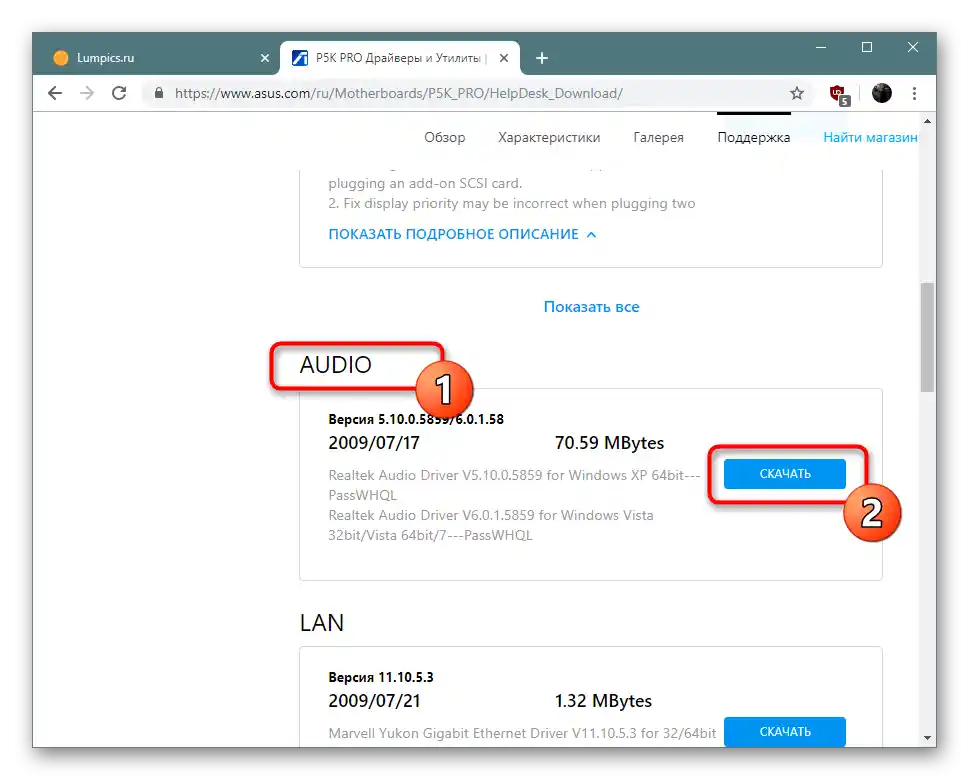Select the 2009/07/21 date text
Screen dimensions: 969x780
(374, 701)
